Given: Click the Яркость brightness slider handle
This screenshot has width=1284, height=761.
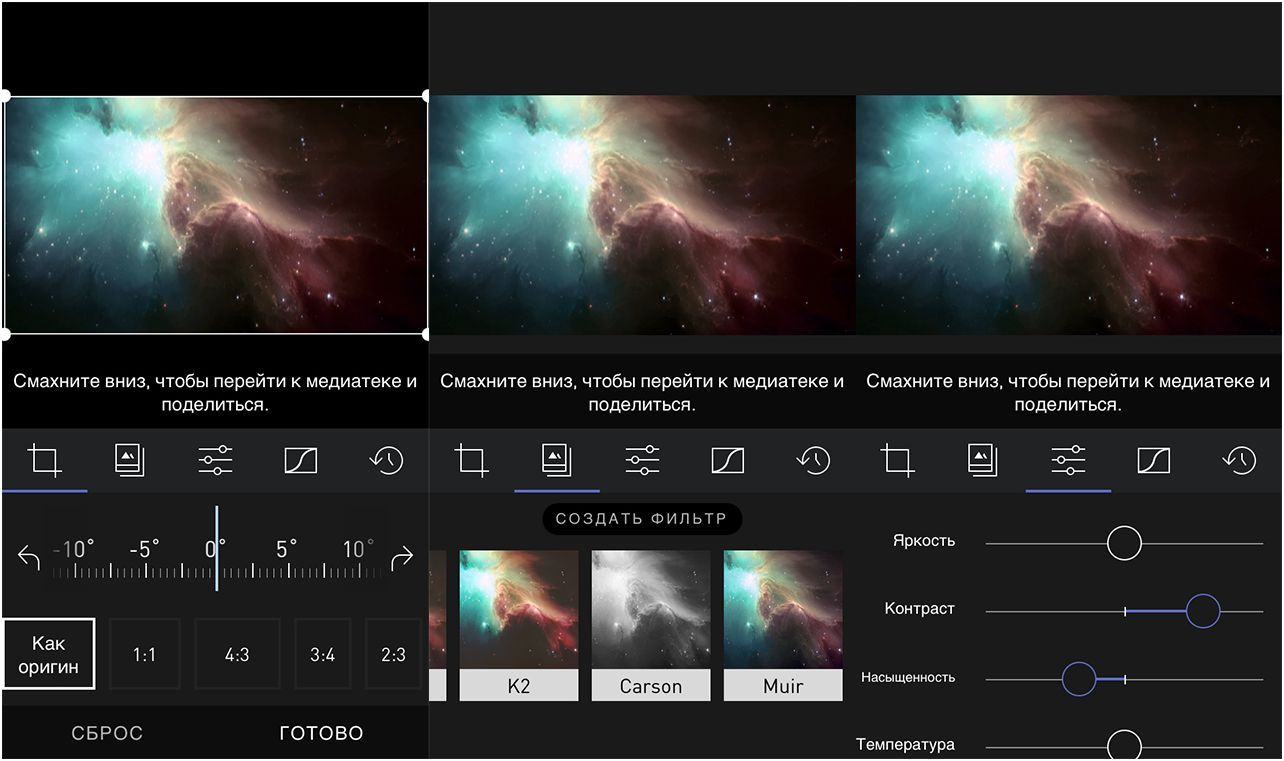Looking at the screenshot, I should click(1124, 542).
